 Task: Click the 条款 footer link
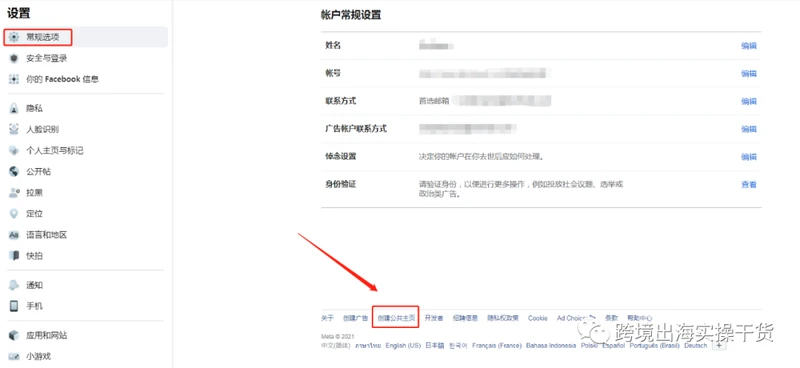pos(611,318)
